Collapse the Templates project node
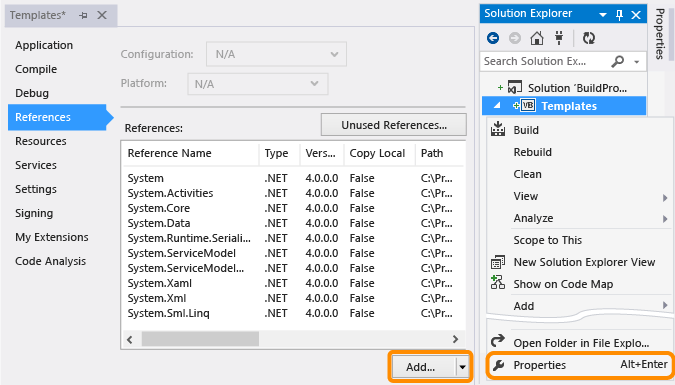The height and width of the screenshot is (385, 675). [498, 106]
